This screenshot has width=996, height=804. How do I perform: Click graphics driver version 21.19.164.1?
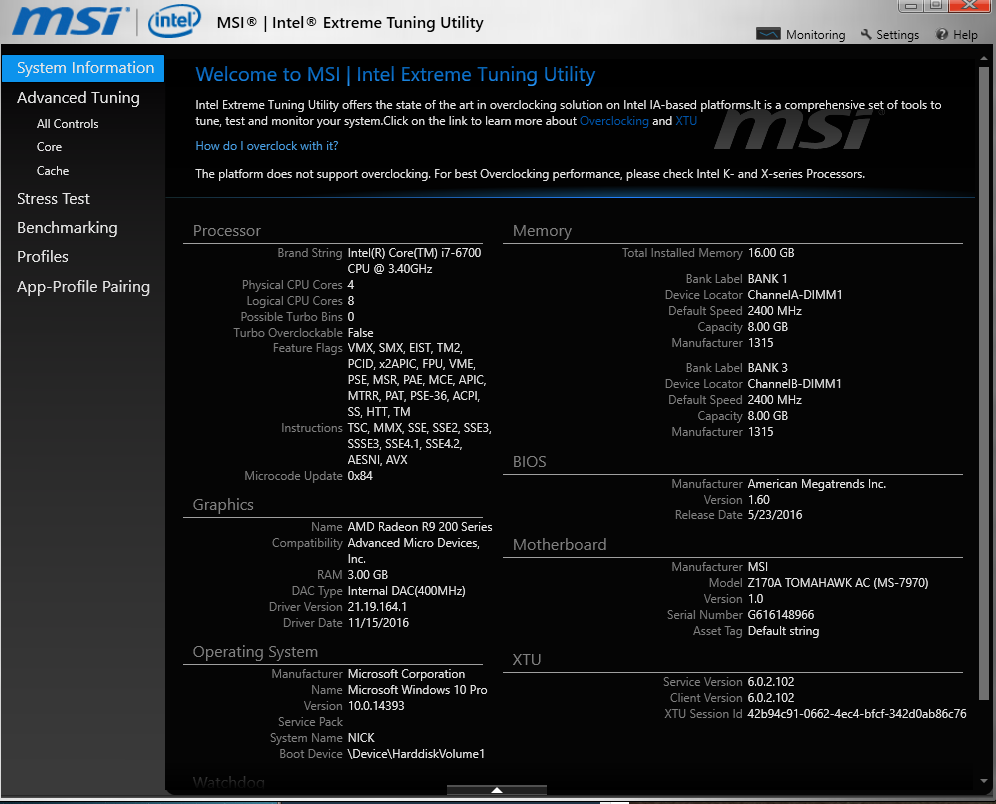click(377, 607)
